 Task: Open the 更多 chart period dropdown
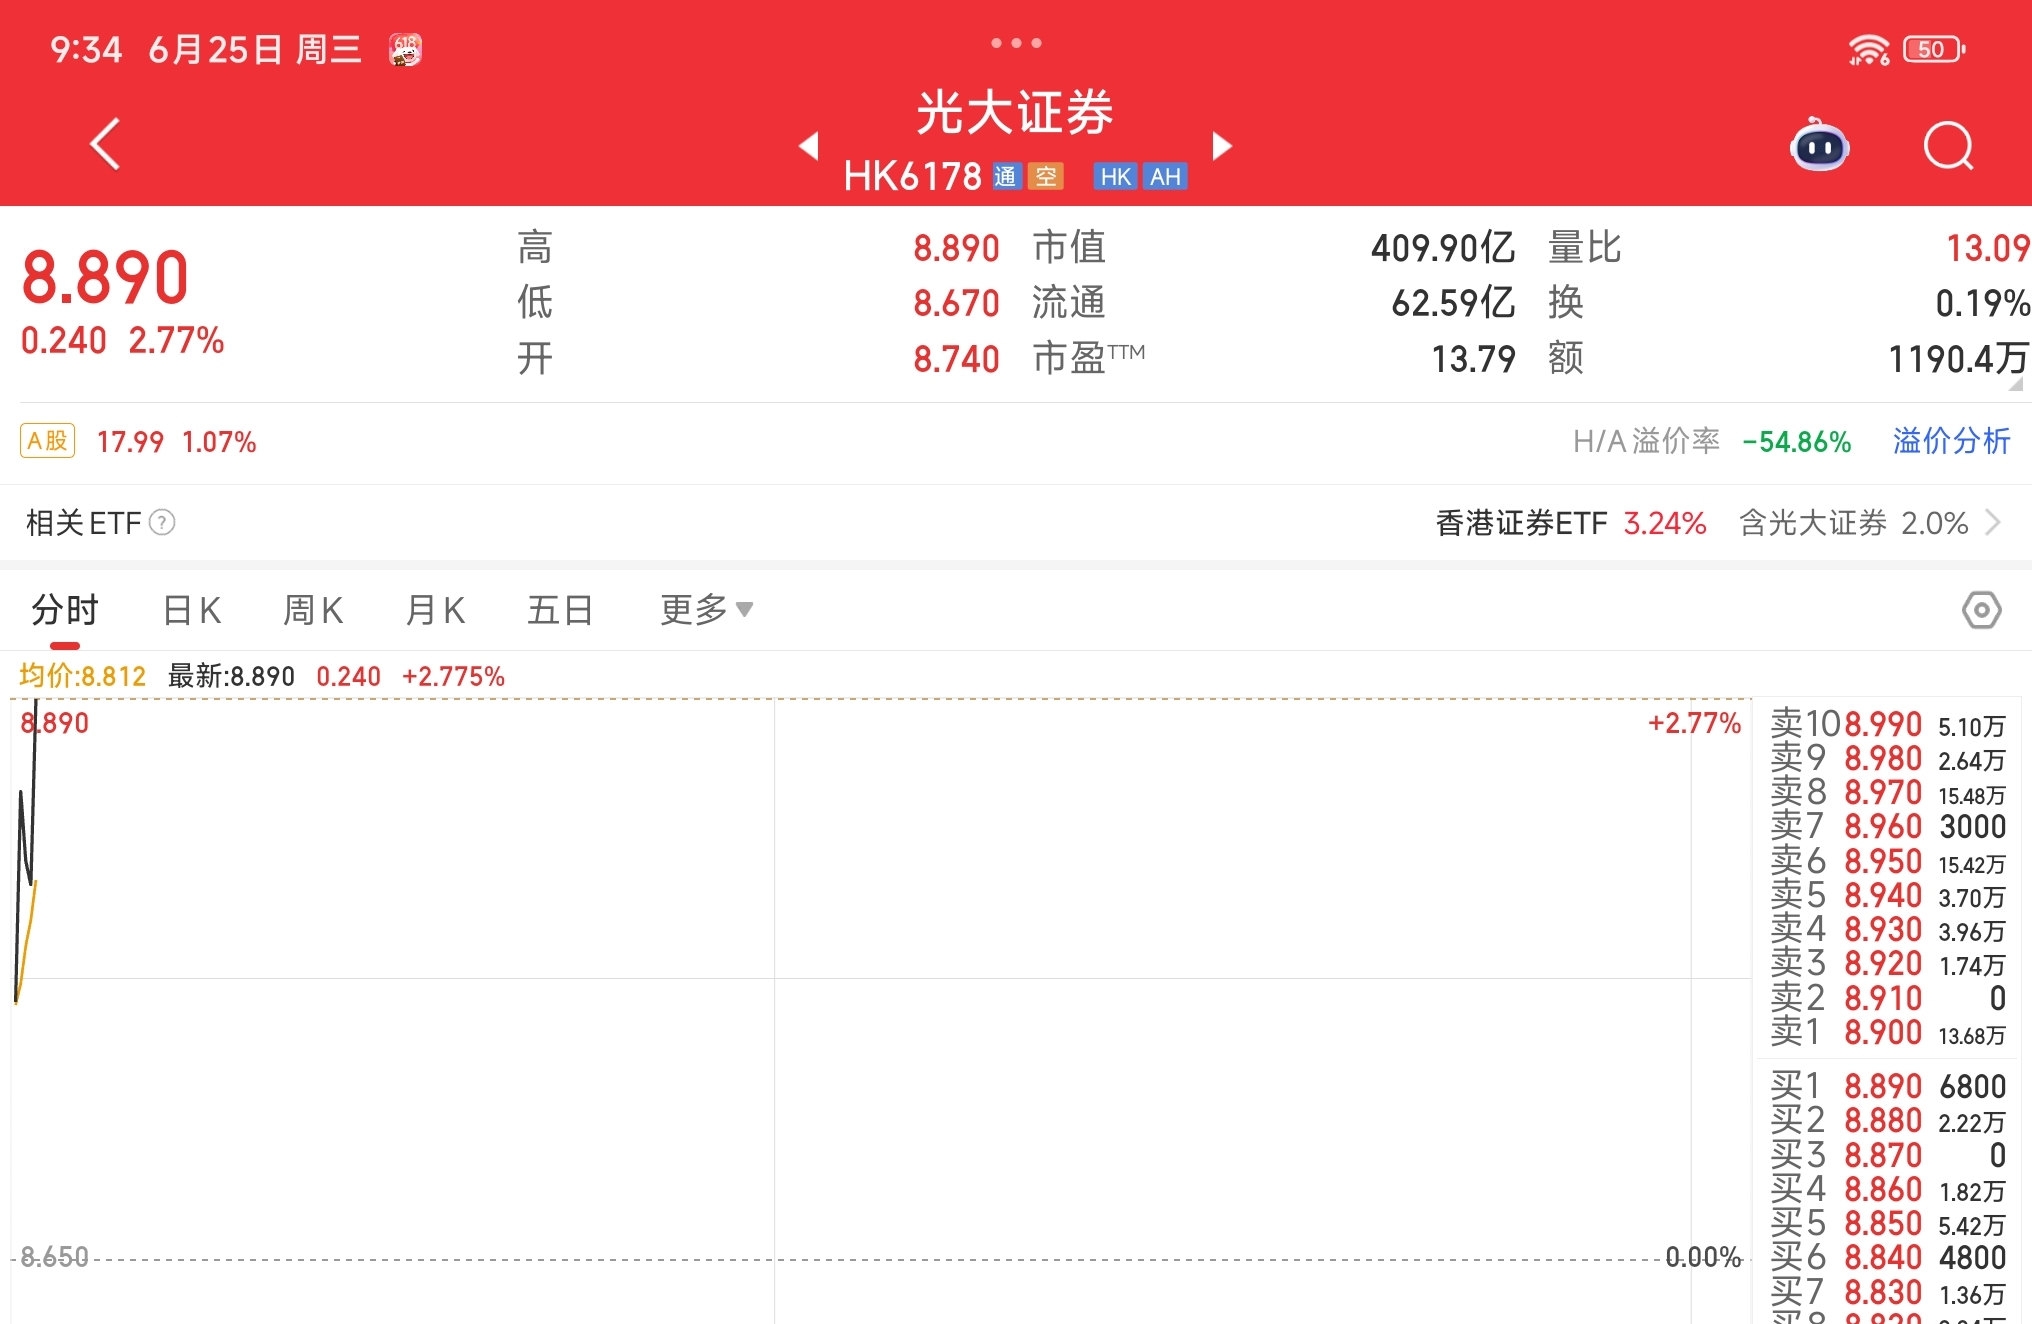(706, 609)
